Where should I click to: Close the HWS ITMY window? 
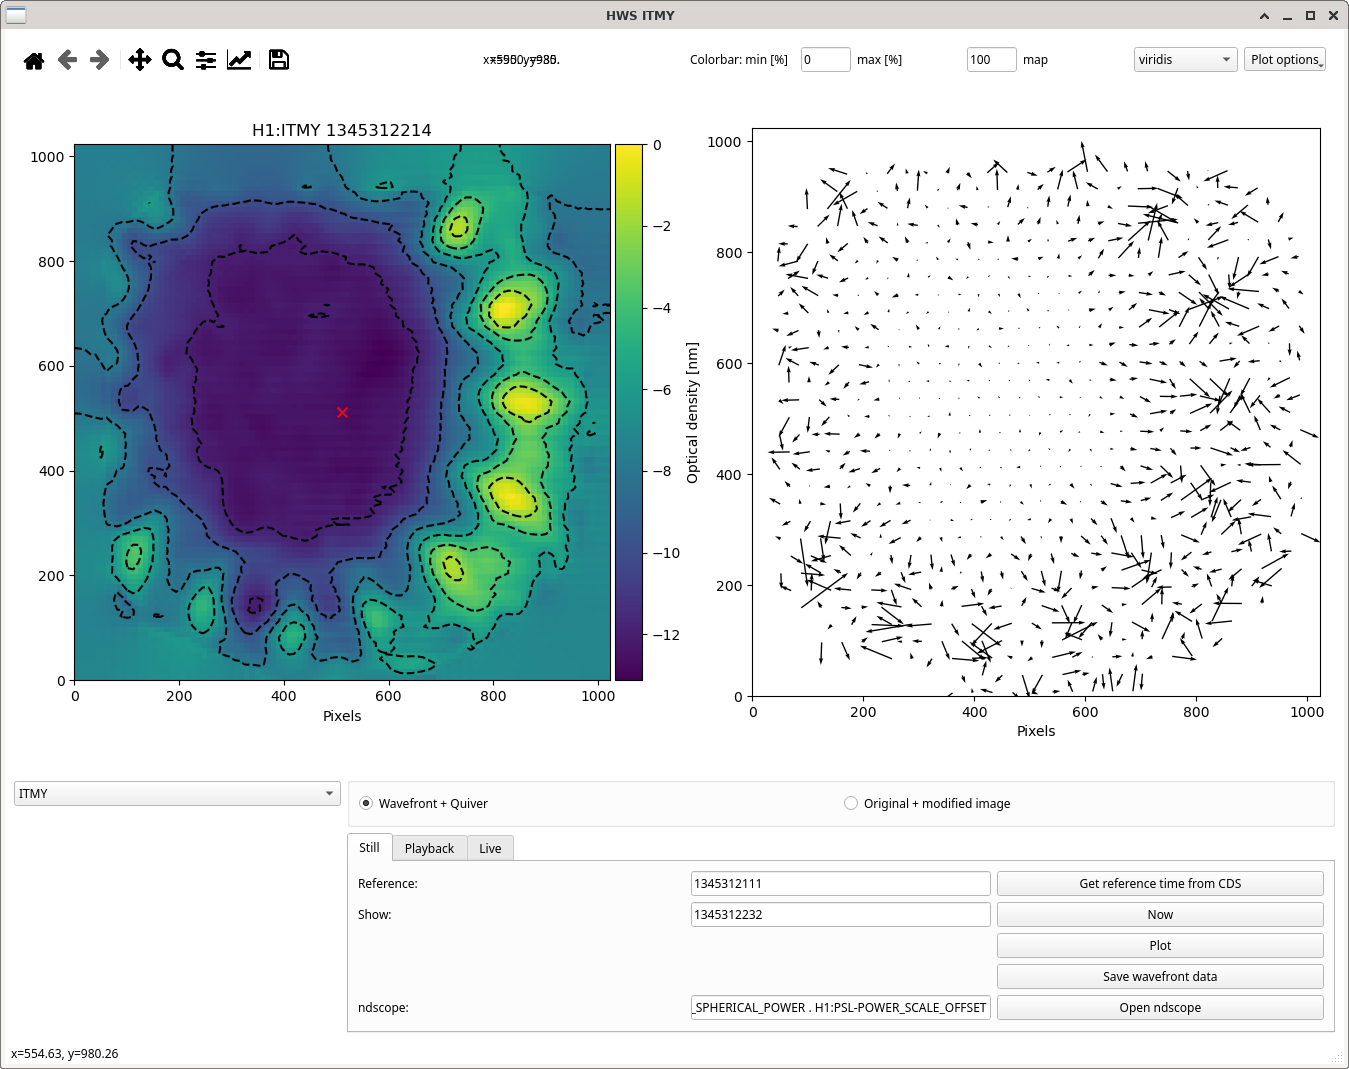click(x=1333, y=15)
